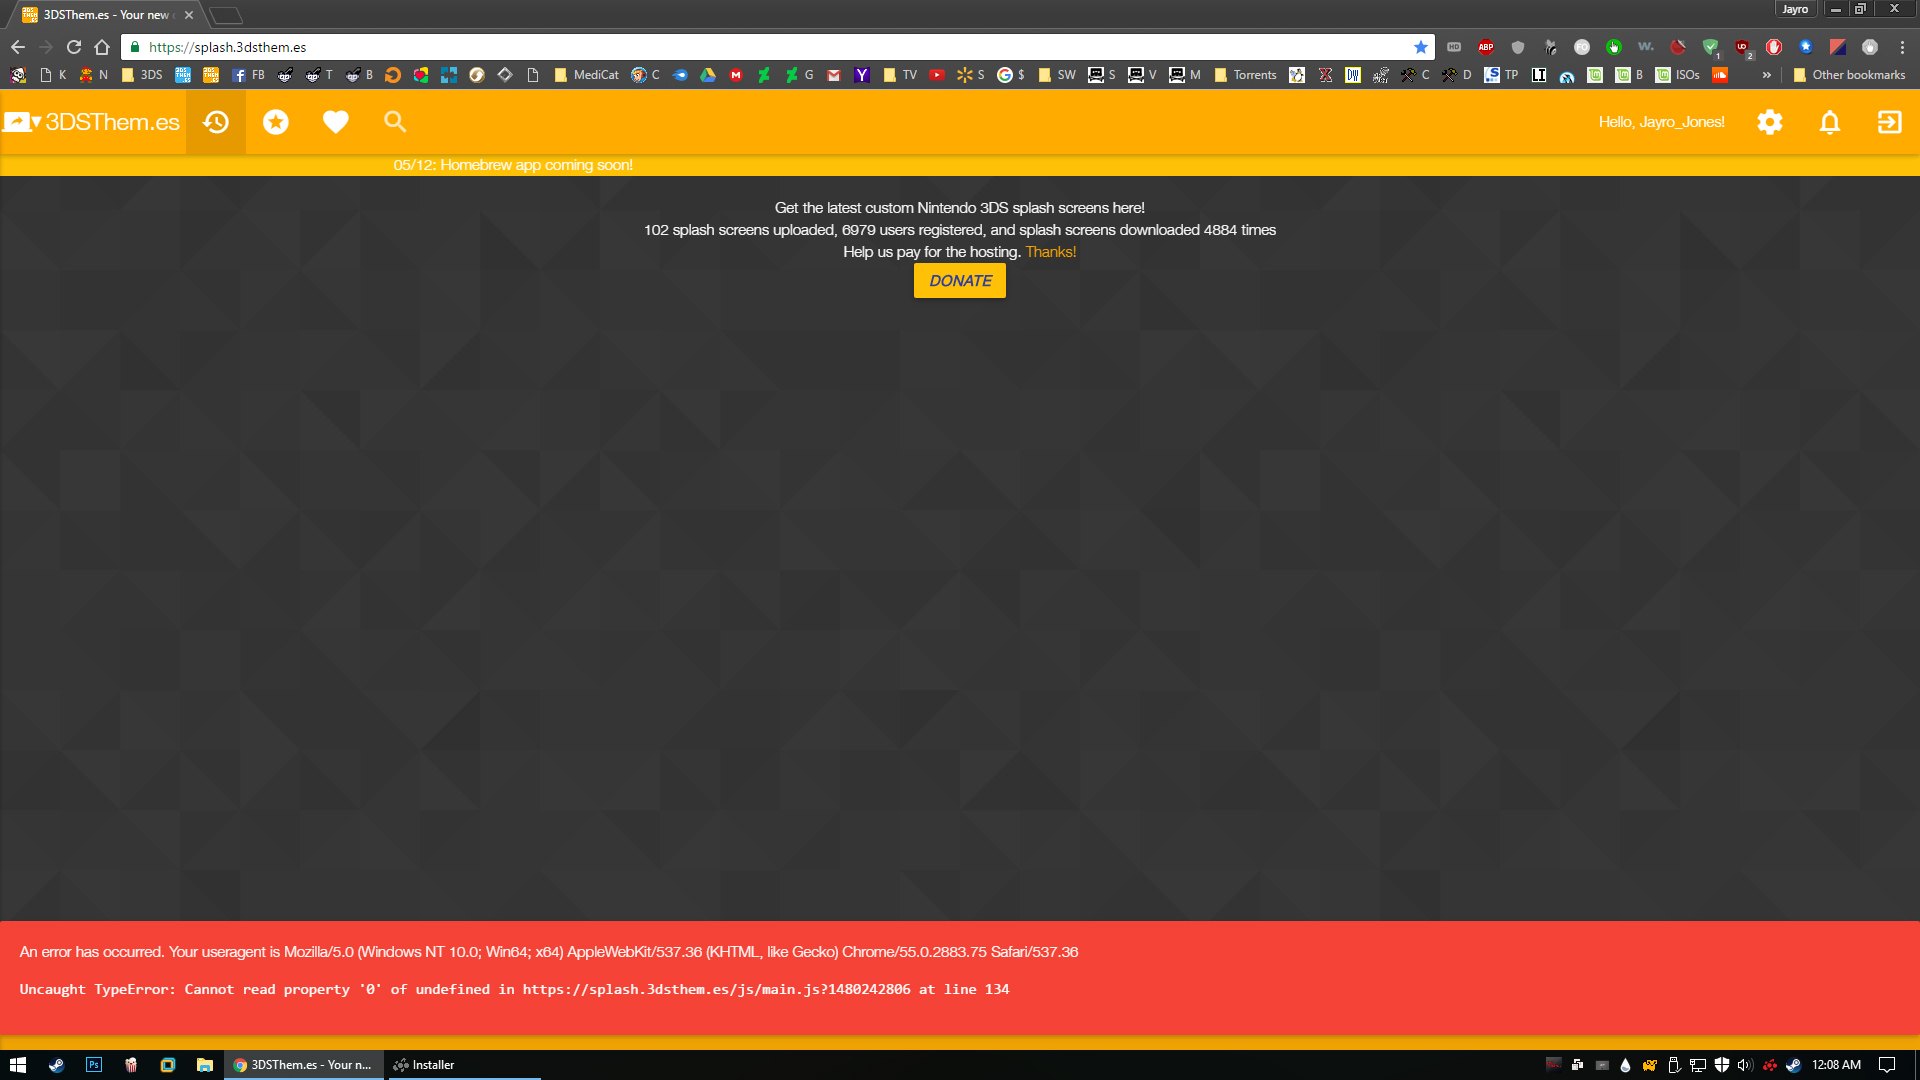Open the ISOs bookmark

[x=1677, y=75]
